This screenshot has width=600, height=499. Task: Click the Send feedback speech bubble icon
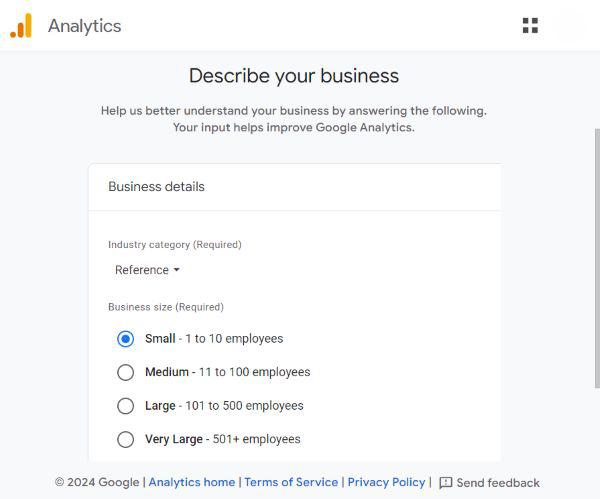pos(446,483)
